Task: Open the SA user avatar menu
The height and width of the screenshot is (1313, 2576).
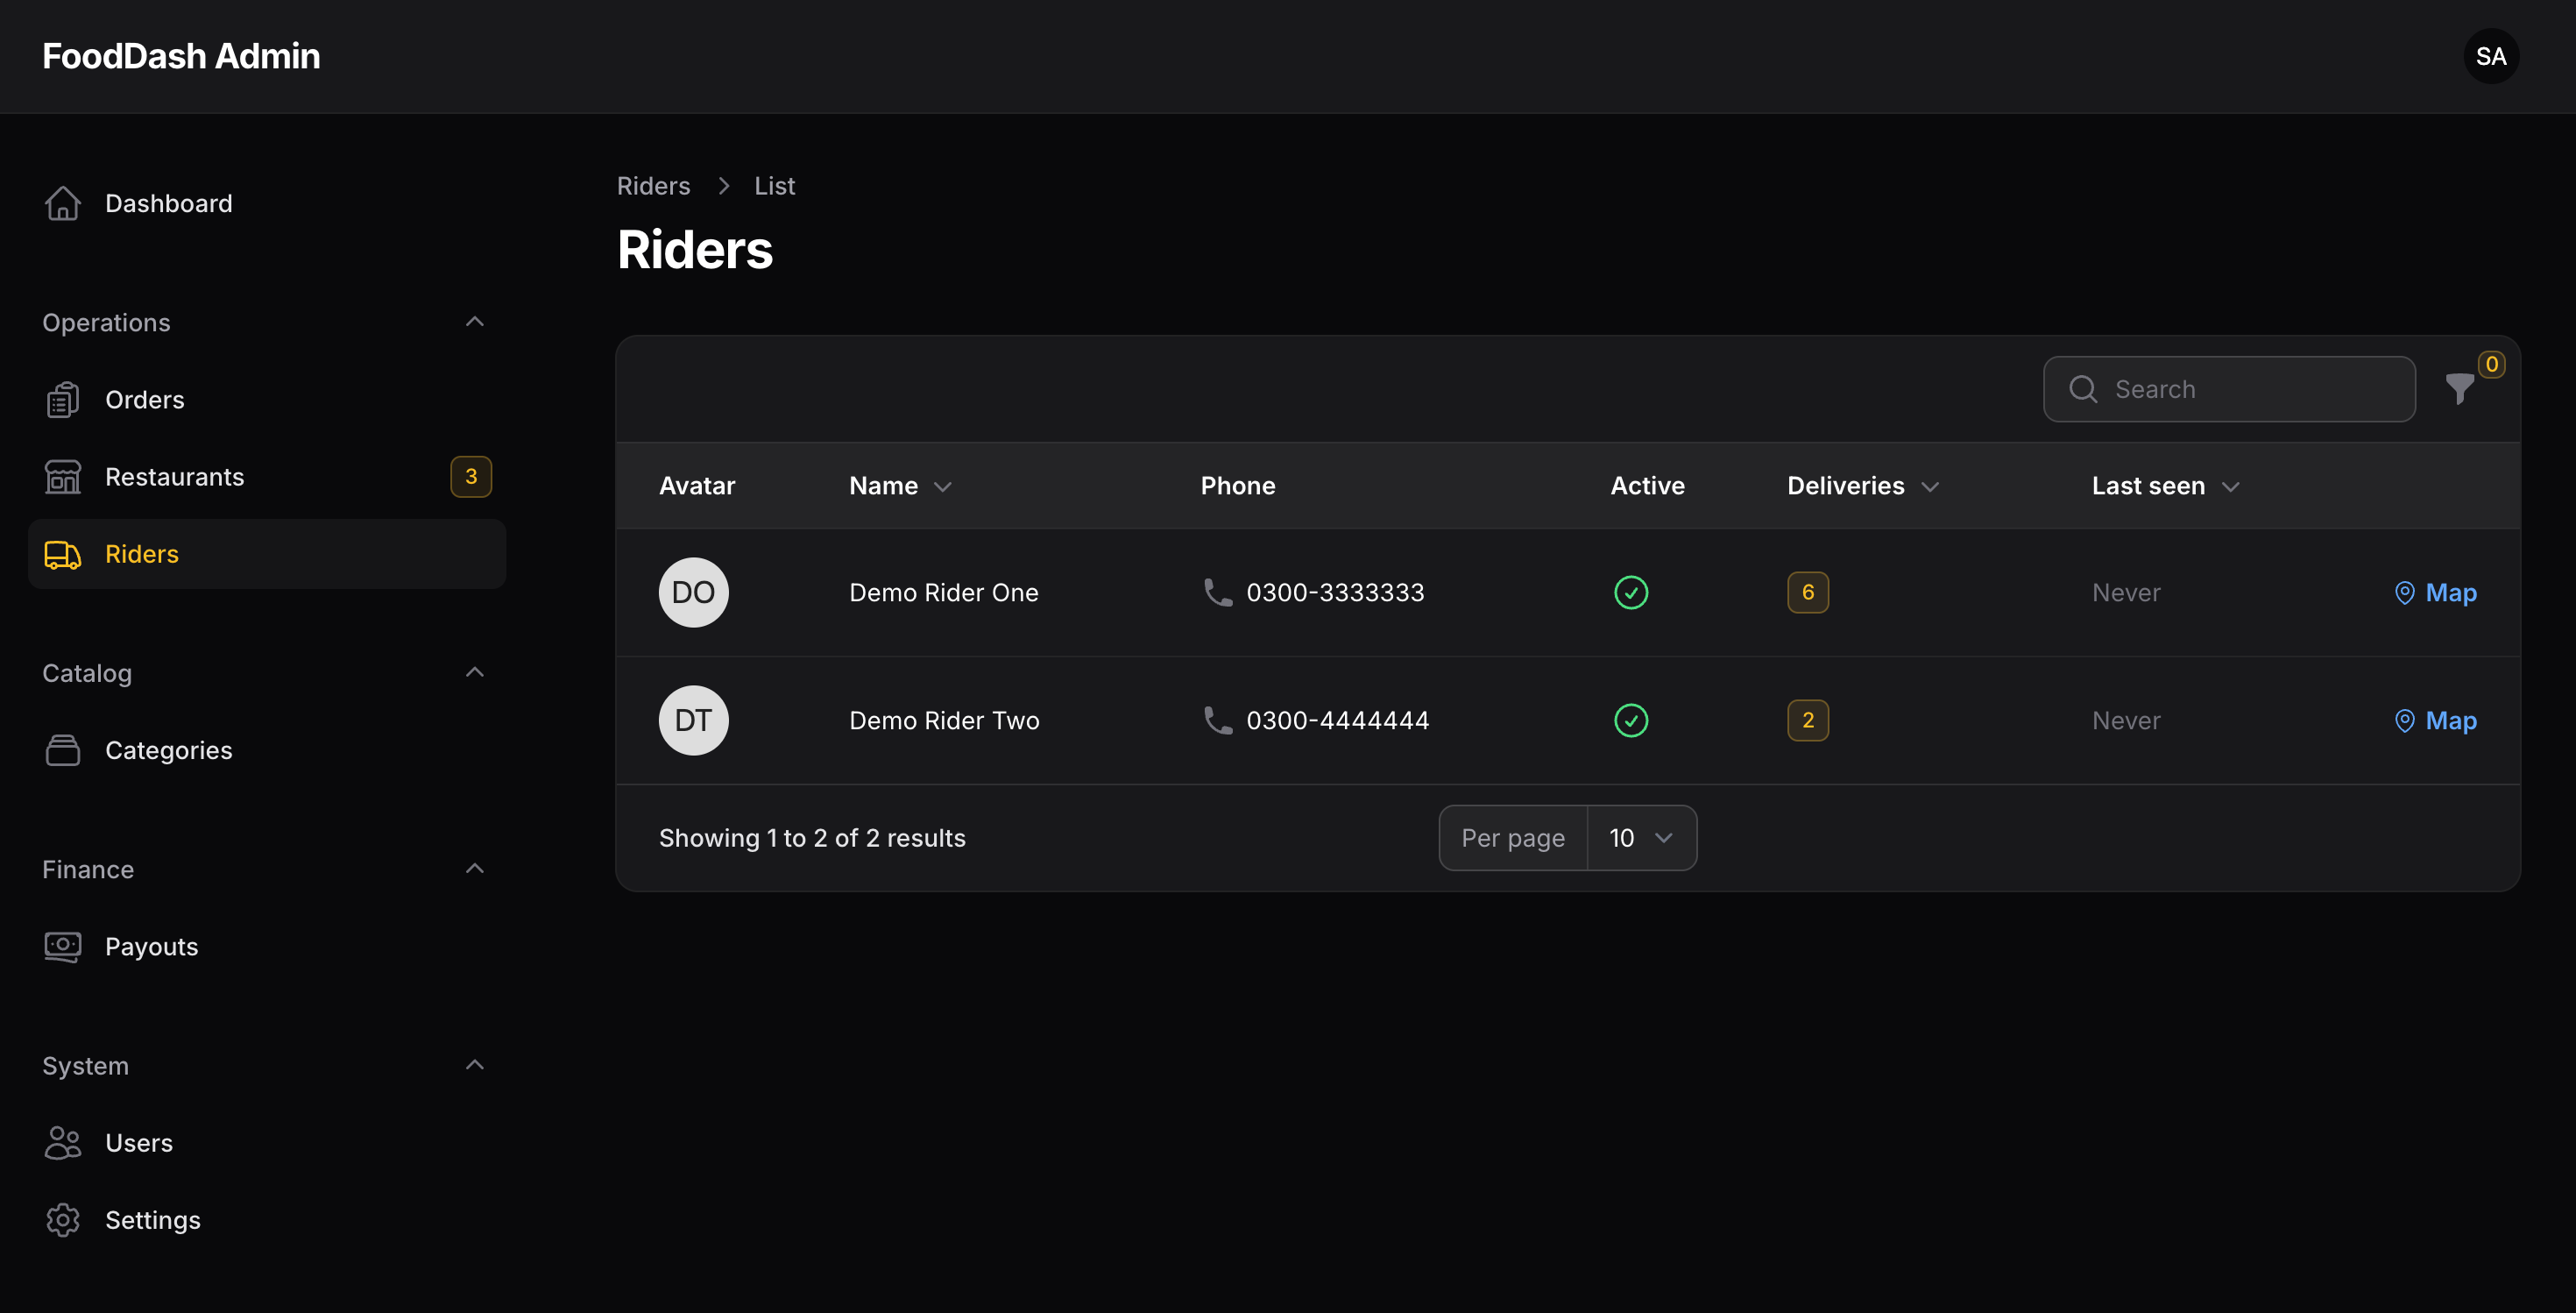Action: (x=2491, y=56)
